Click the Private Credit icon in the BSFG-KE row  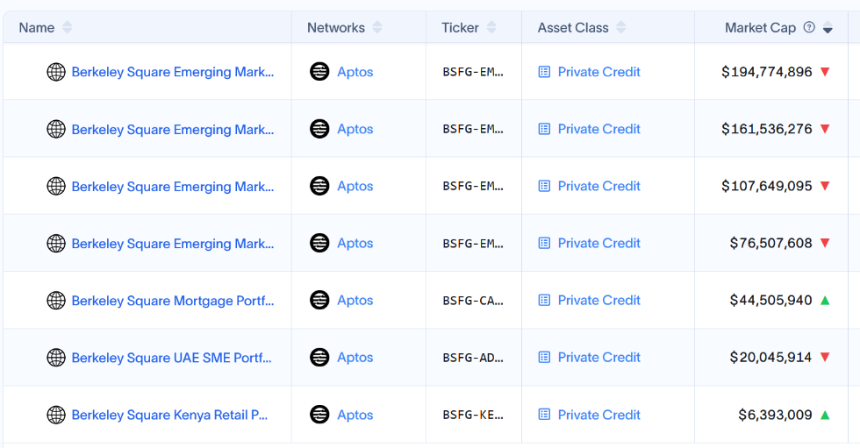[x=544, y=414]
